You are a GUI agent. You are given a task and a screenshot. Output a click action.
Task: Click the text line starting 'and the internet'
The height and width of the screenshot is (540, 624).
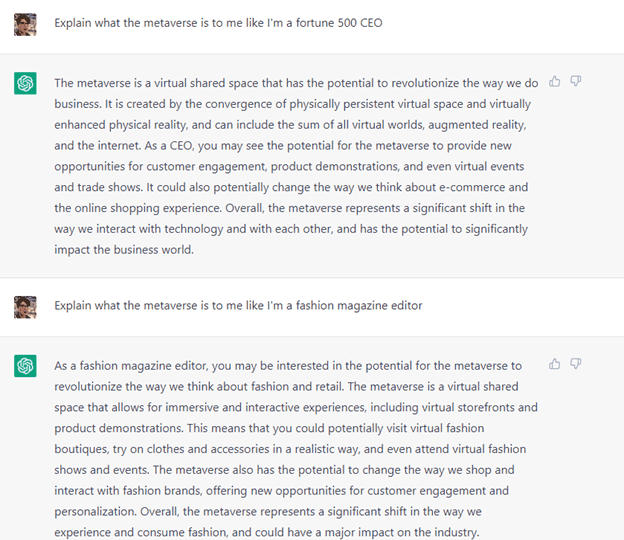pyautogui.click(x=92, y=145)
